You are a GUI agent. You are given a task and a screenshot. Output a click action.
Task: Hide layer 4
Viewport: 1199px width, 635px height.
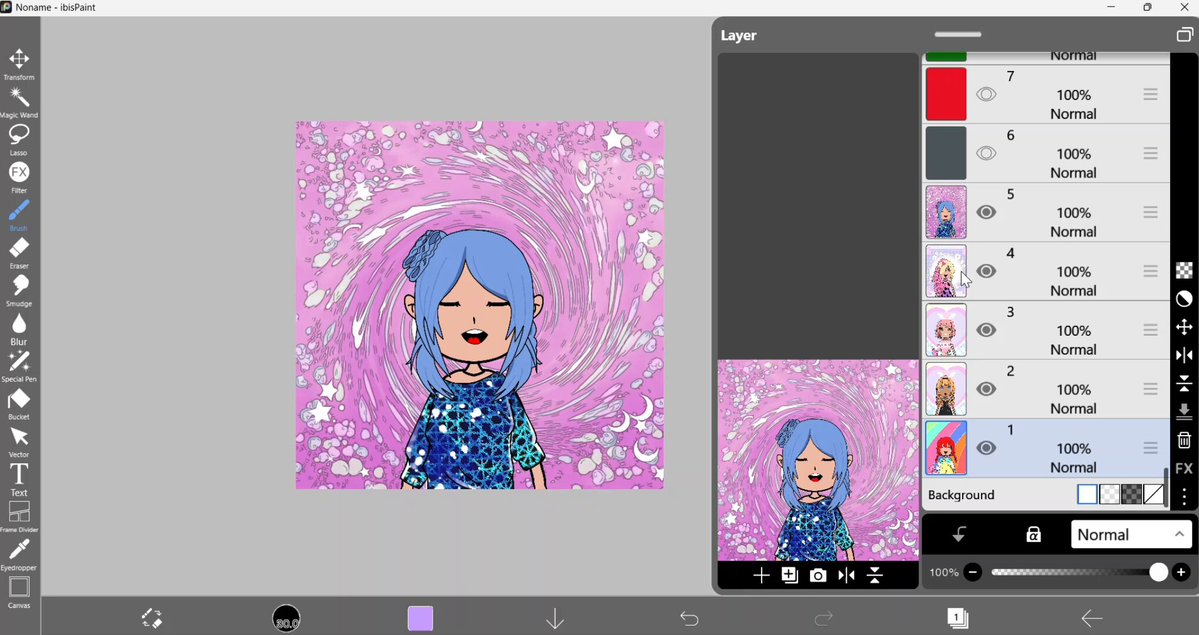986,272
